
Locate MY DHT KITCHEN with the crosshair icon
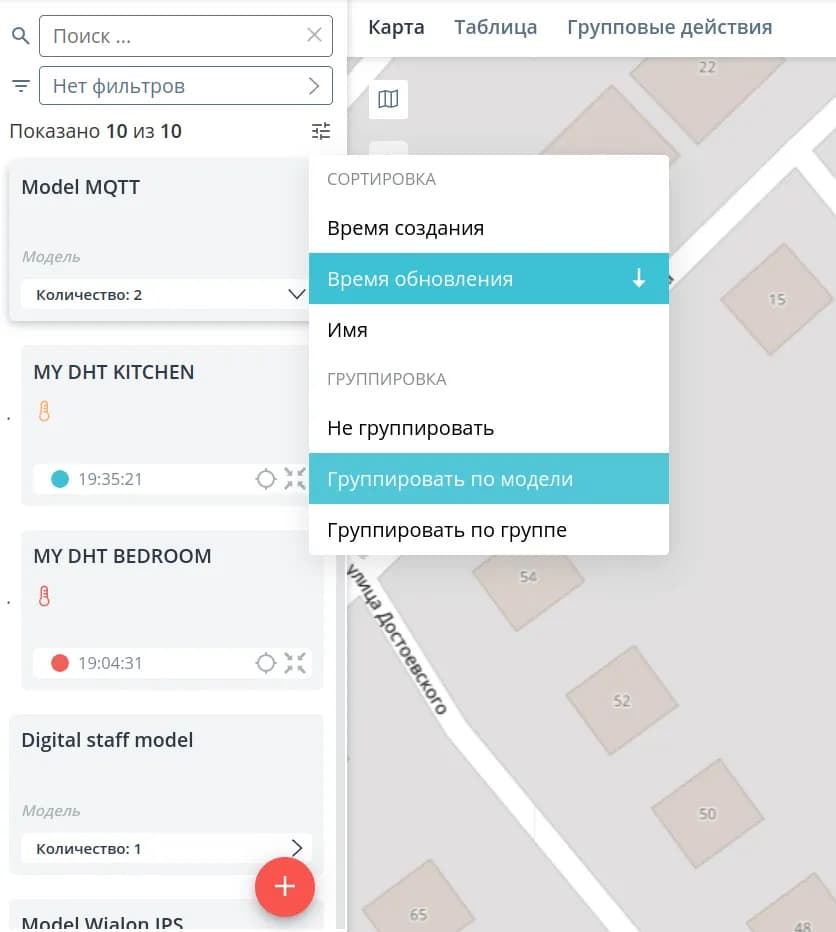tap(266, 478)
